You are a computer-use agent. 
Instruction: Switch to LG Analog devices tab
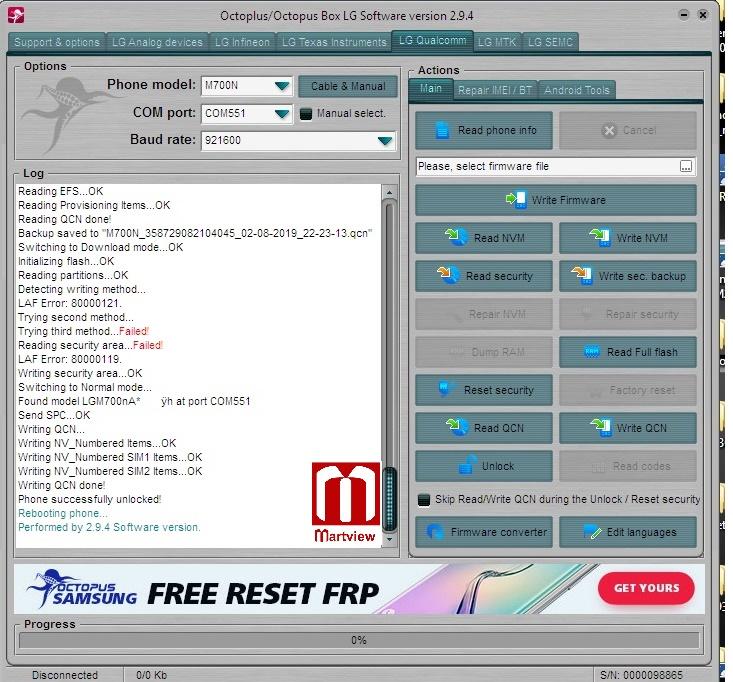(x=158, y=42)
